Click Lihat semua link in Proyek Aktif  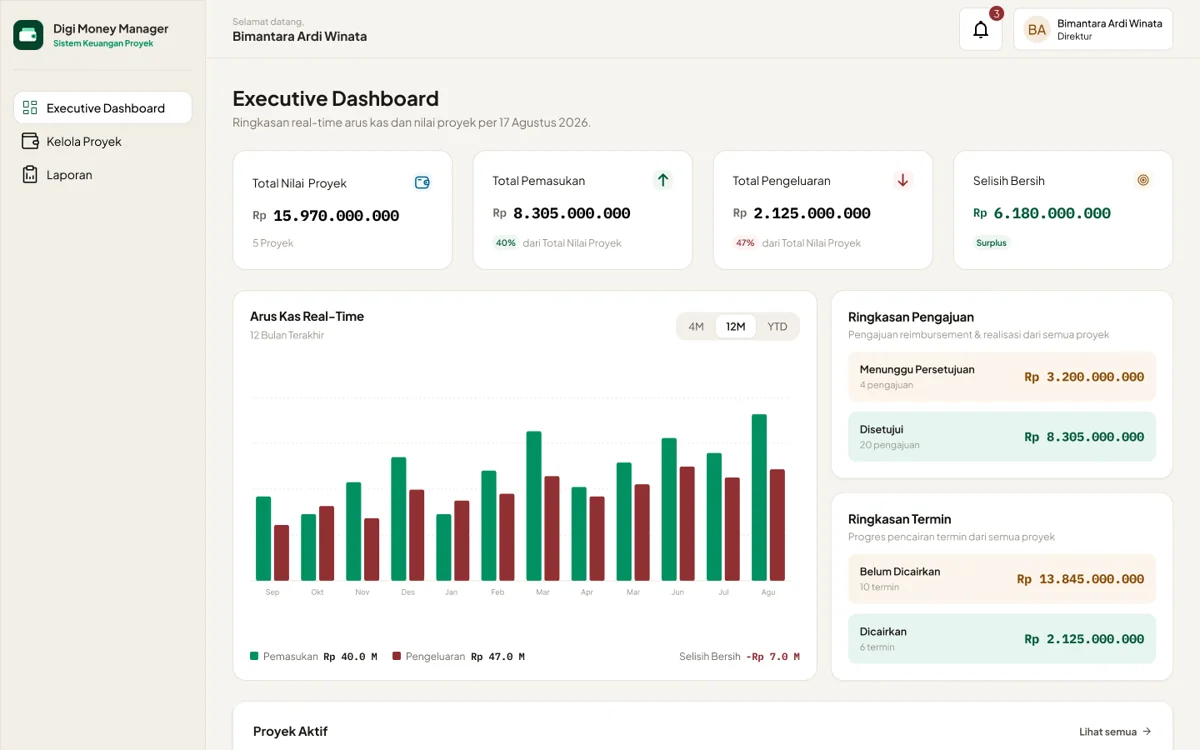click(1115, 732)
